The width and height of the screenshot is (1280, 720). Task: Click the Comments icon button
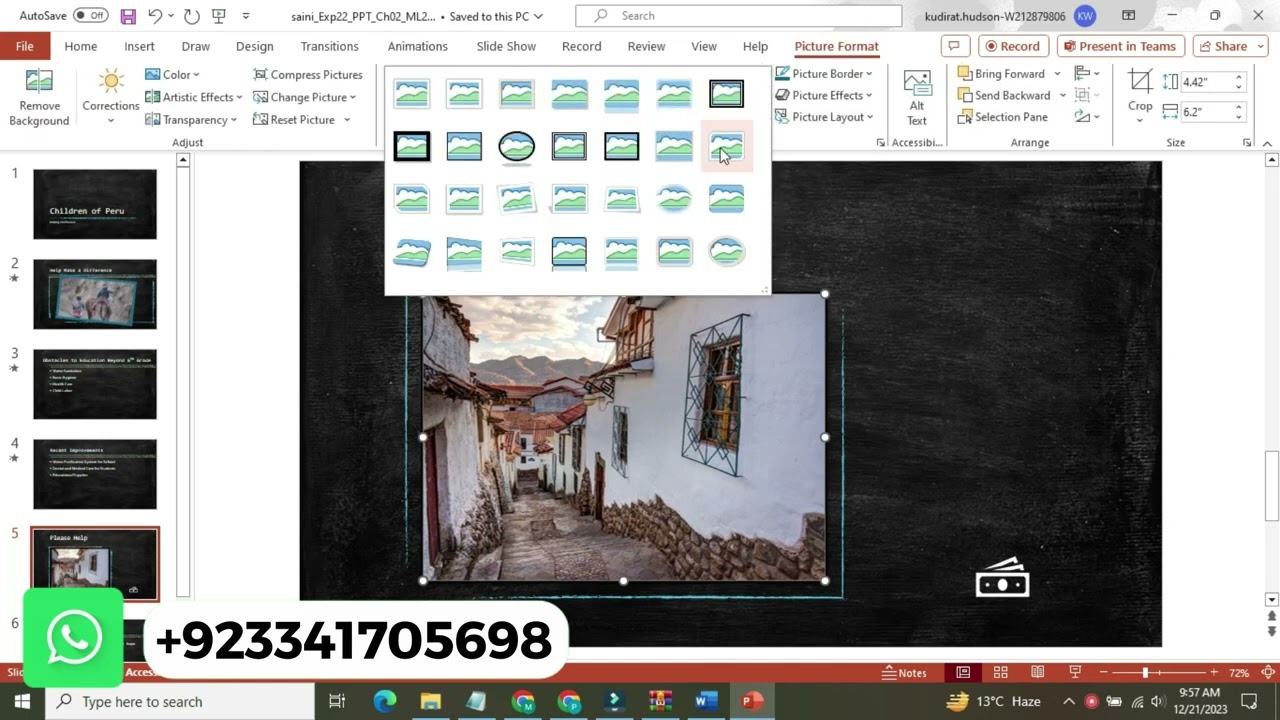(x=954, y=46)
